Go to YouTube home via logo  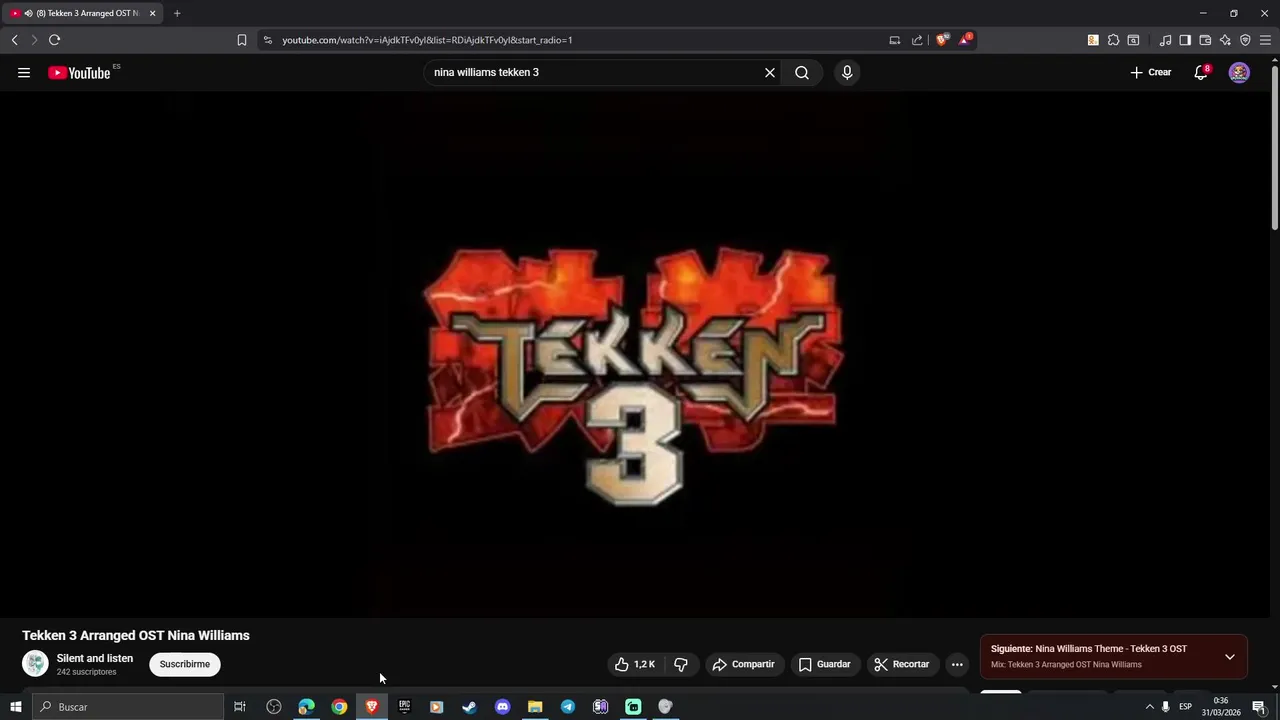coord(79,73)
